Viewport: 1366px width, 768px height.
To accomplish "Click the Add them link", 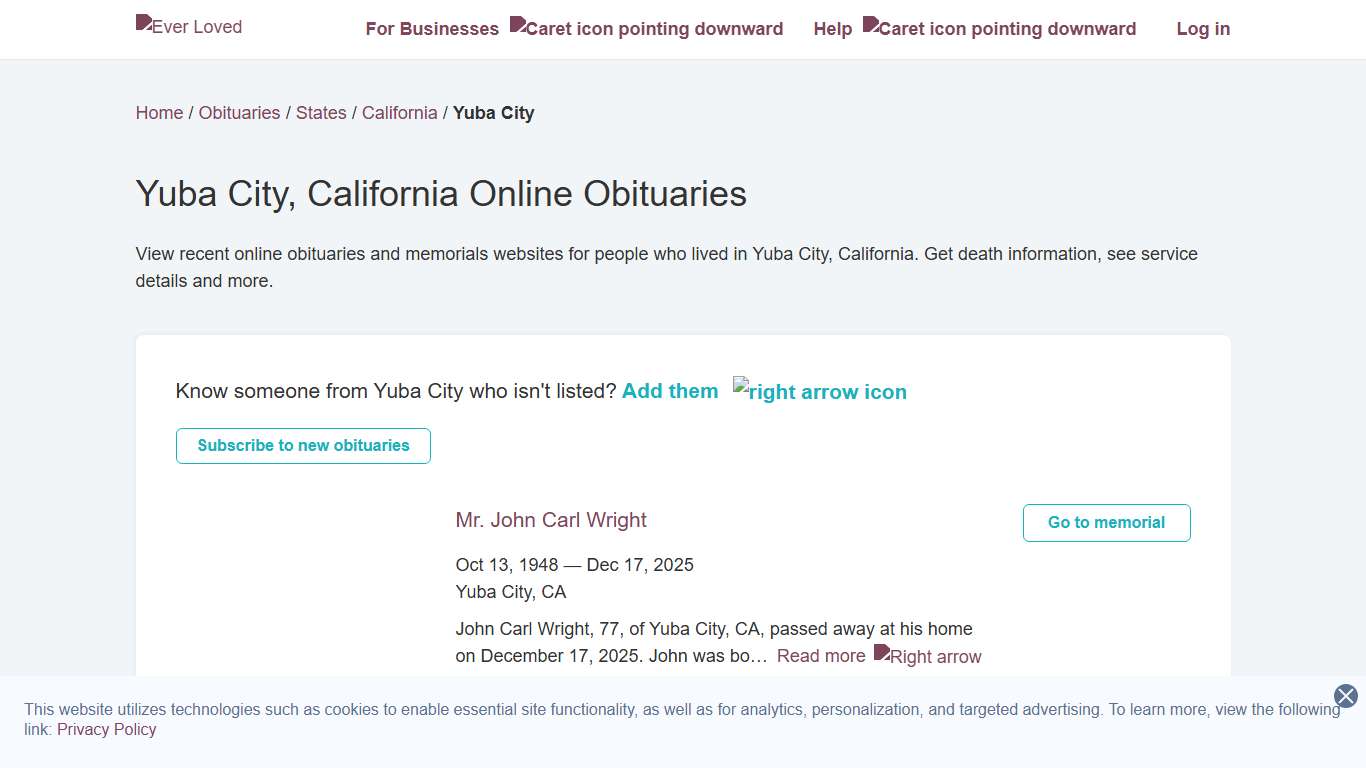I will click(670, 391).
